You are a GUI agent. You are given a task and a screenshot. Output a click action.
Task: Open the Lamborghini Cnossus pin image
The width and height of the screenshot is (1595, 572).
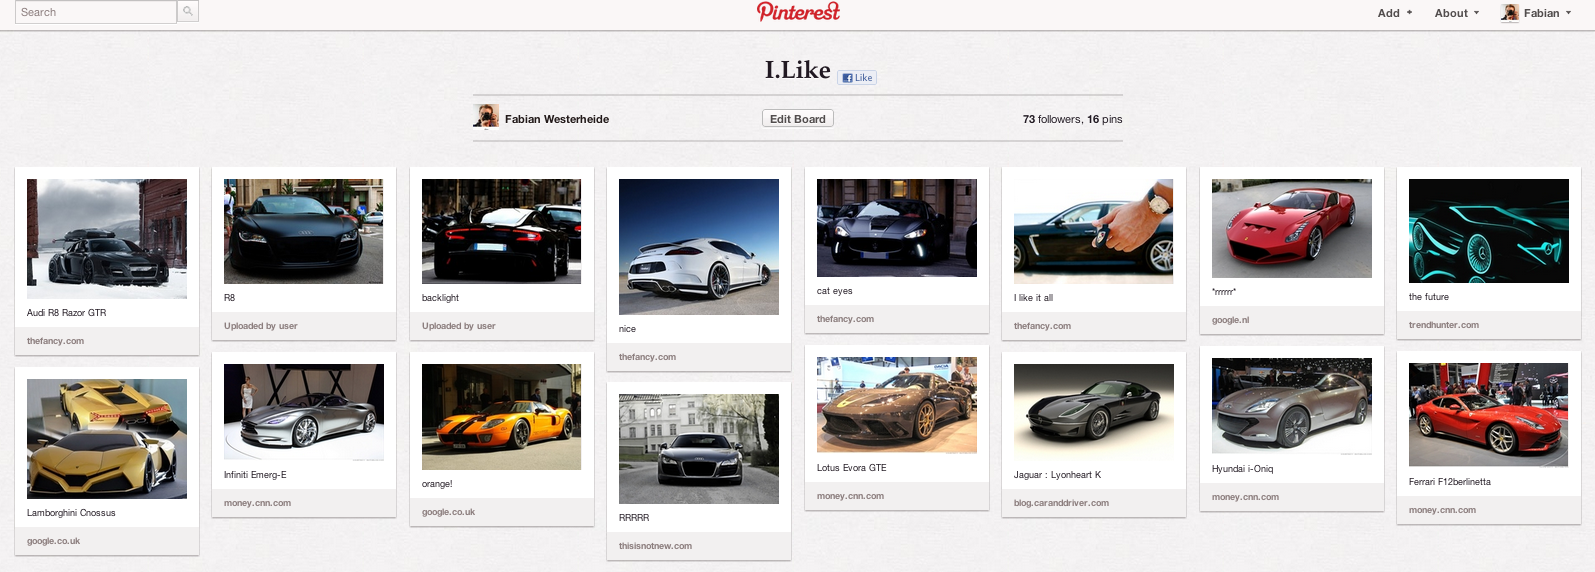coord(107,439)
